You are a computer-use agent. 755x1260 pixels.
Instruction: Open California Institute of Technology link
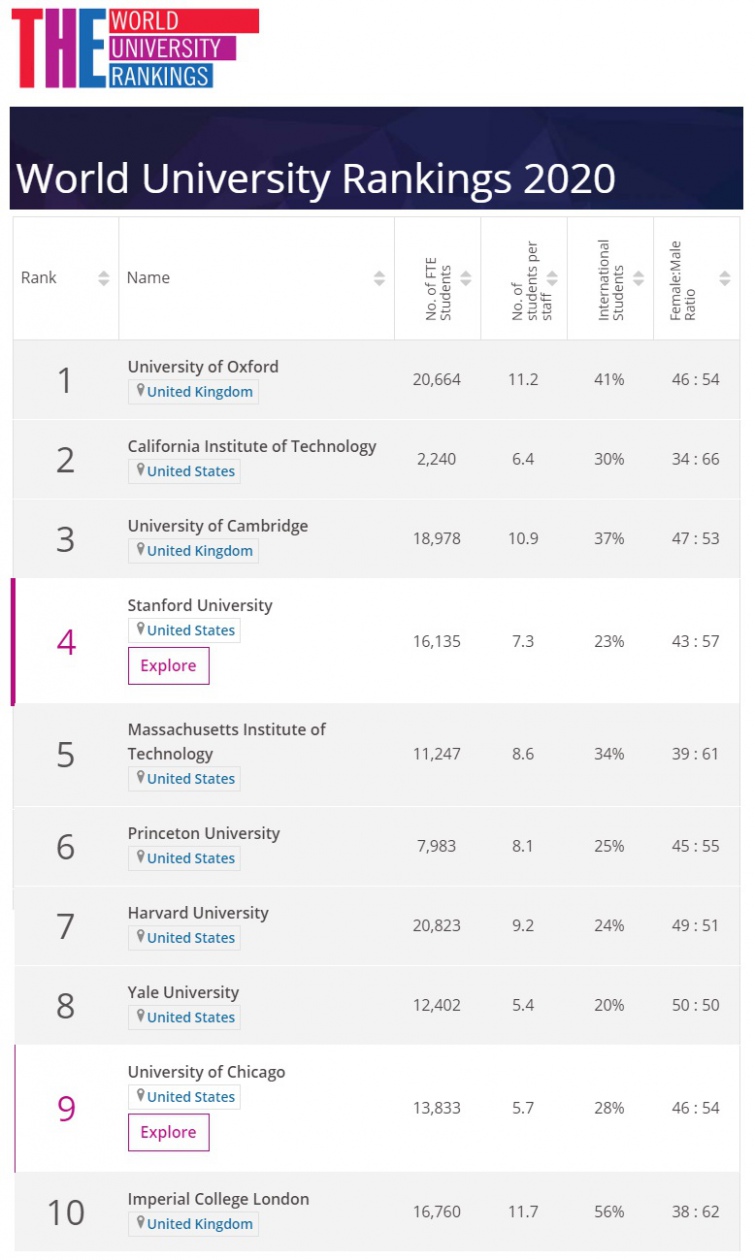coord(252,446)
